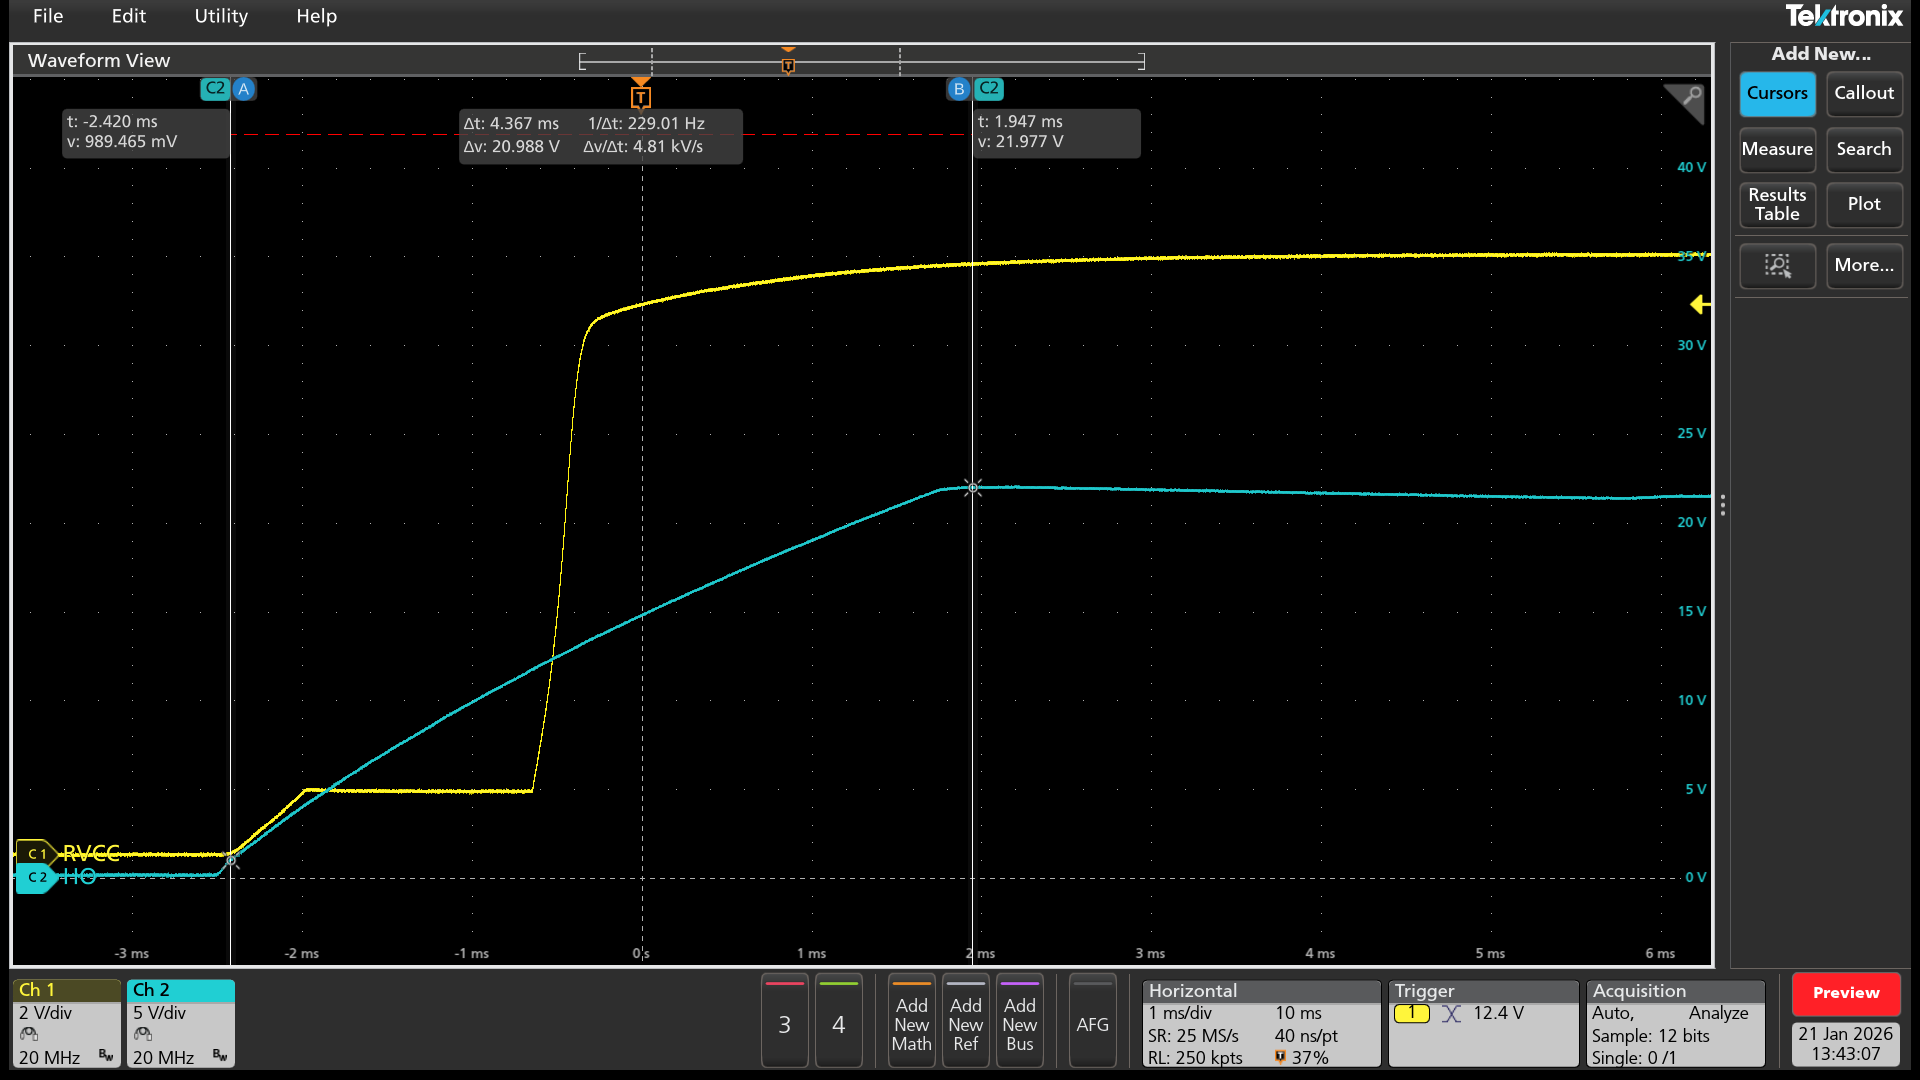The width and height of the screenshot is (1920, 1080).
Task: Select cursor B handle at top
Action: click(x=959, y=89)
